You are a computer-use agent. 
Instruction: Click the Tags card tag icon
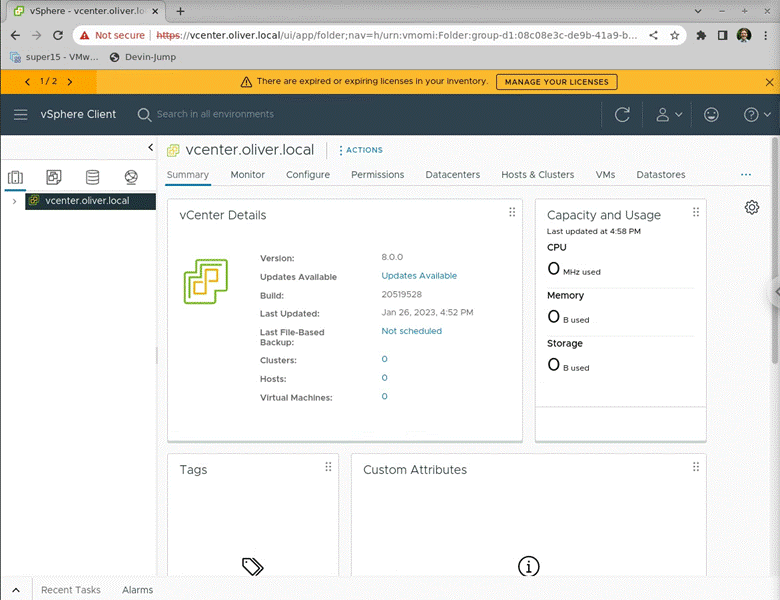coord(253,566)
